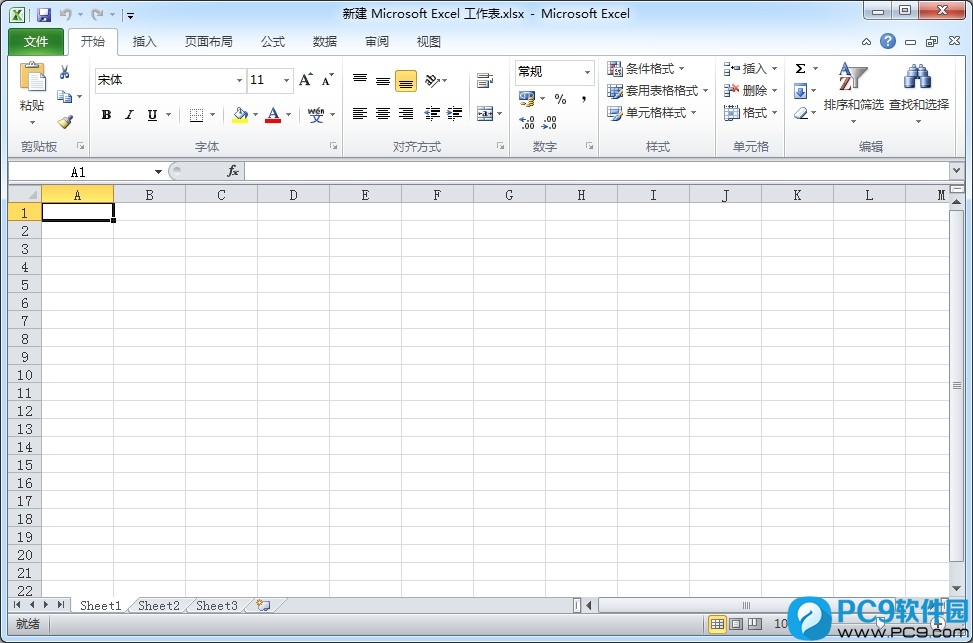Click the borders icon in font group
The width and height of the screenshot is (973, 643).
(x=196, y=115)
